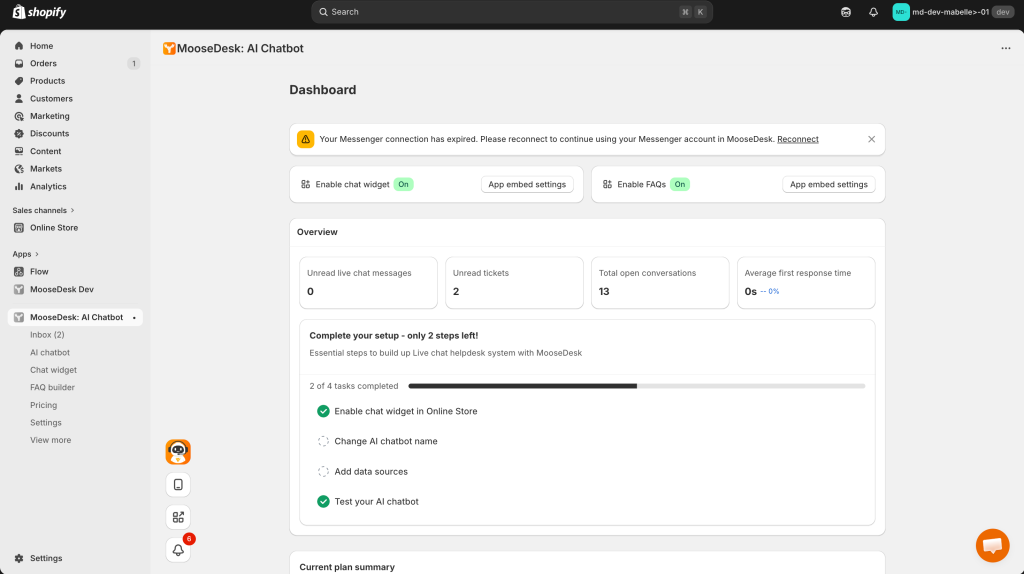Open the md-dev-mabelle store account menu
Image resolution: width=1024 pixels, height=574 pixels.
(x=953, y=12)
